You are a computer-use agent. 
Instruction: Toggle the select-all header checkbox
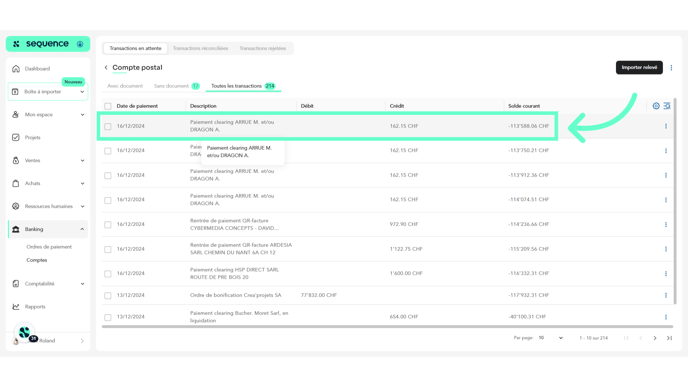coord(108,106)
